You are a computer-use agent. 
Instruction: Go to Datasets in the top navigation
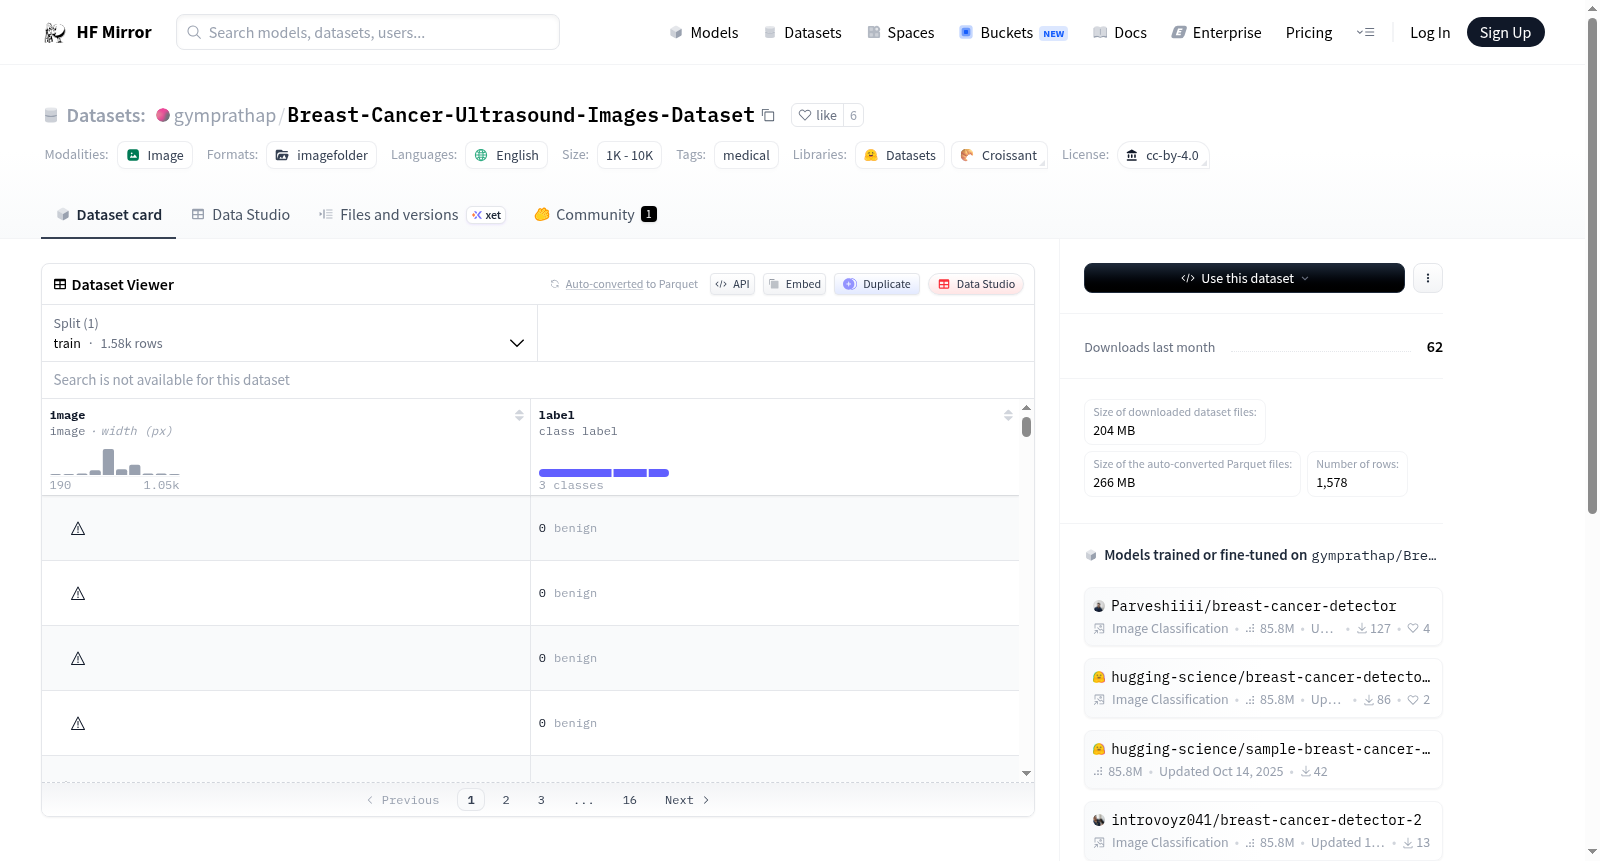click(802, 33)
